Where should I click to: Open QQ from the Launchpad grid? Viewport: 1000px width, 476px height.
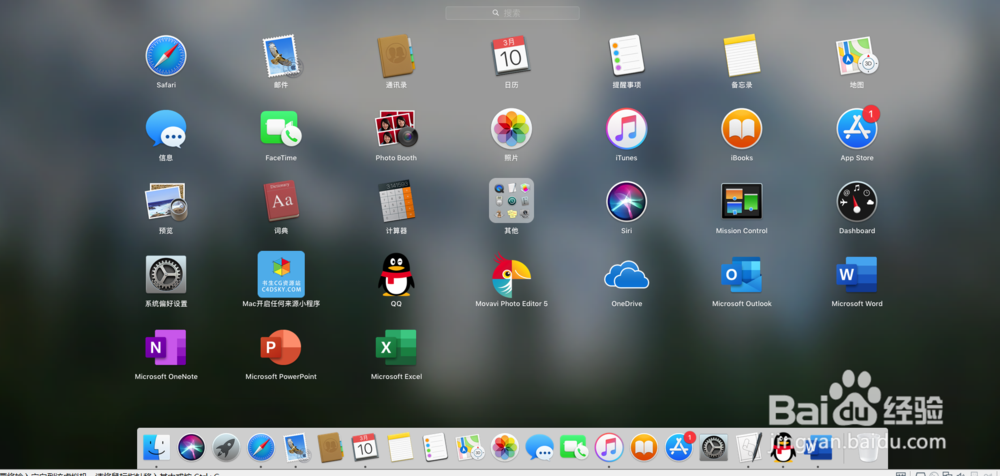coord(396,274)
